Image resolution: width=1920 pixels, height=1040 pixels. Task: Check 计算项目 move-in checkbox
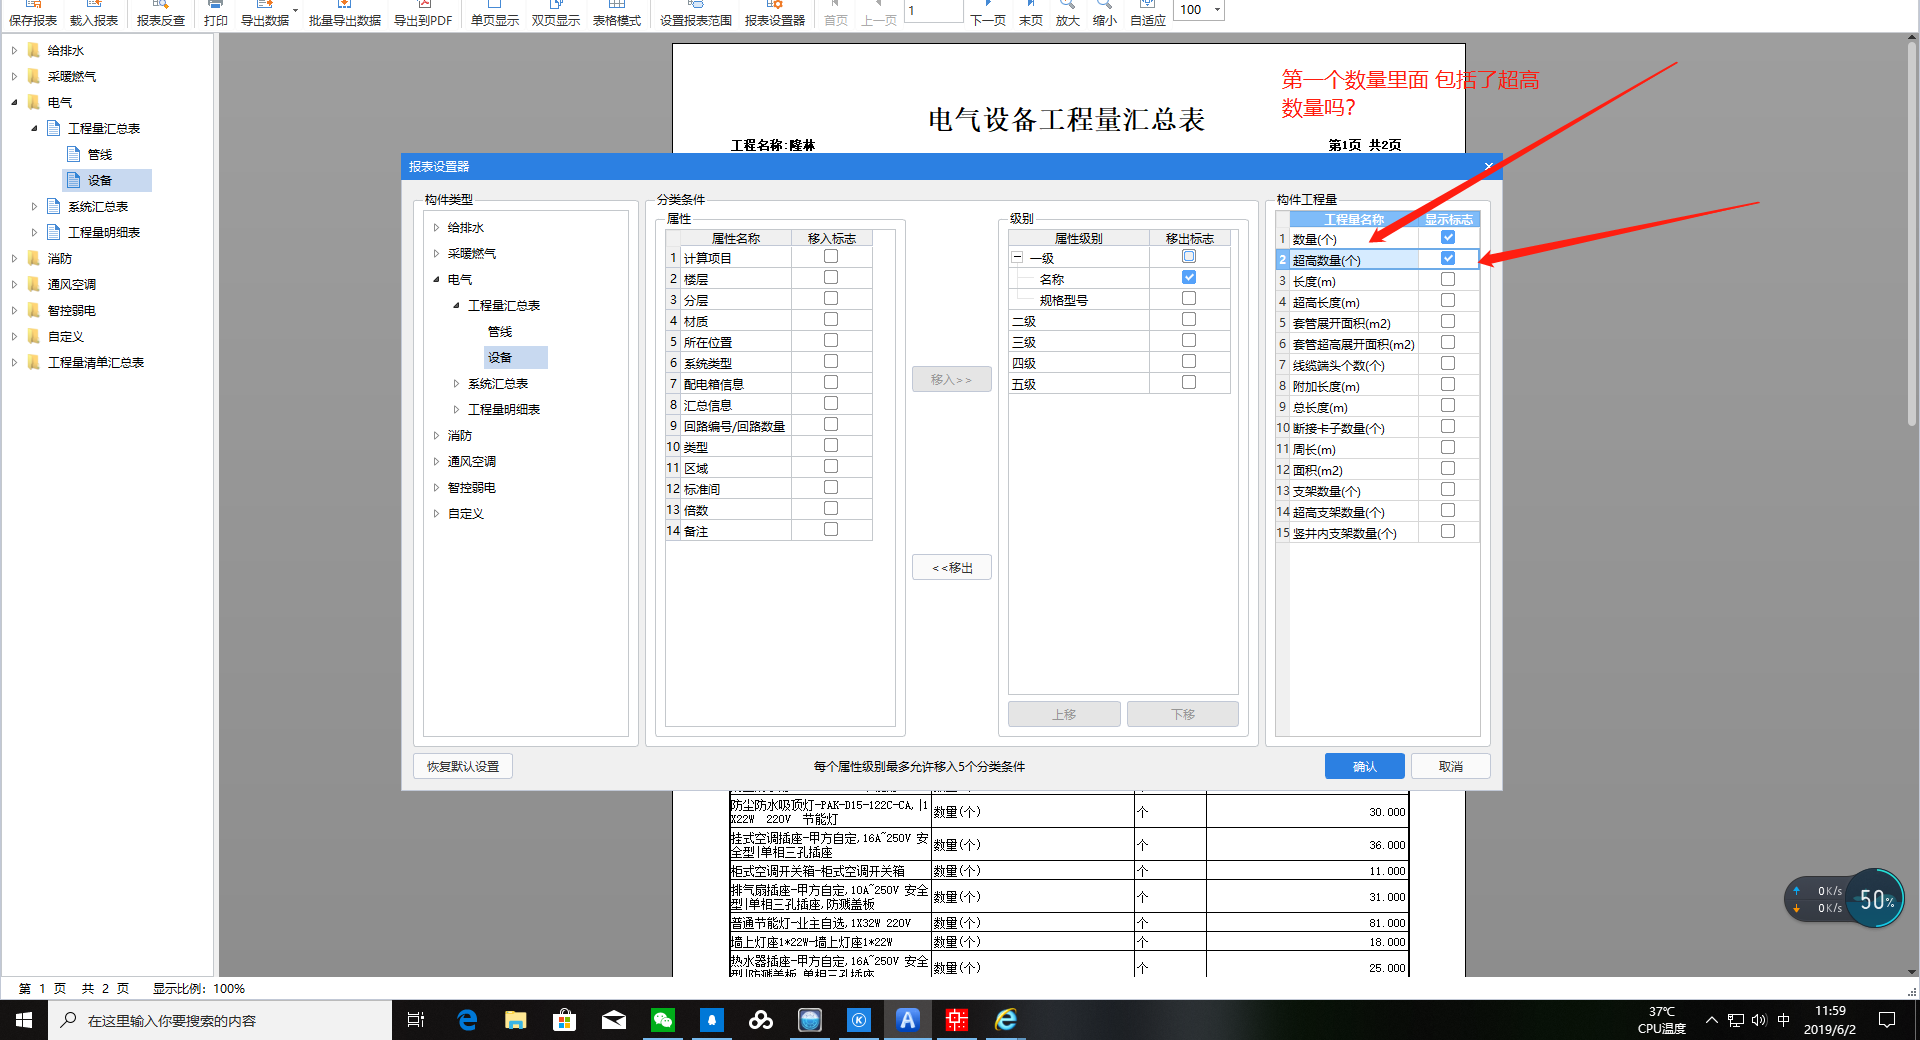pos(831,257)
